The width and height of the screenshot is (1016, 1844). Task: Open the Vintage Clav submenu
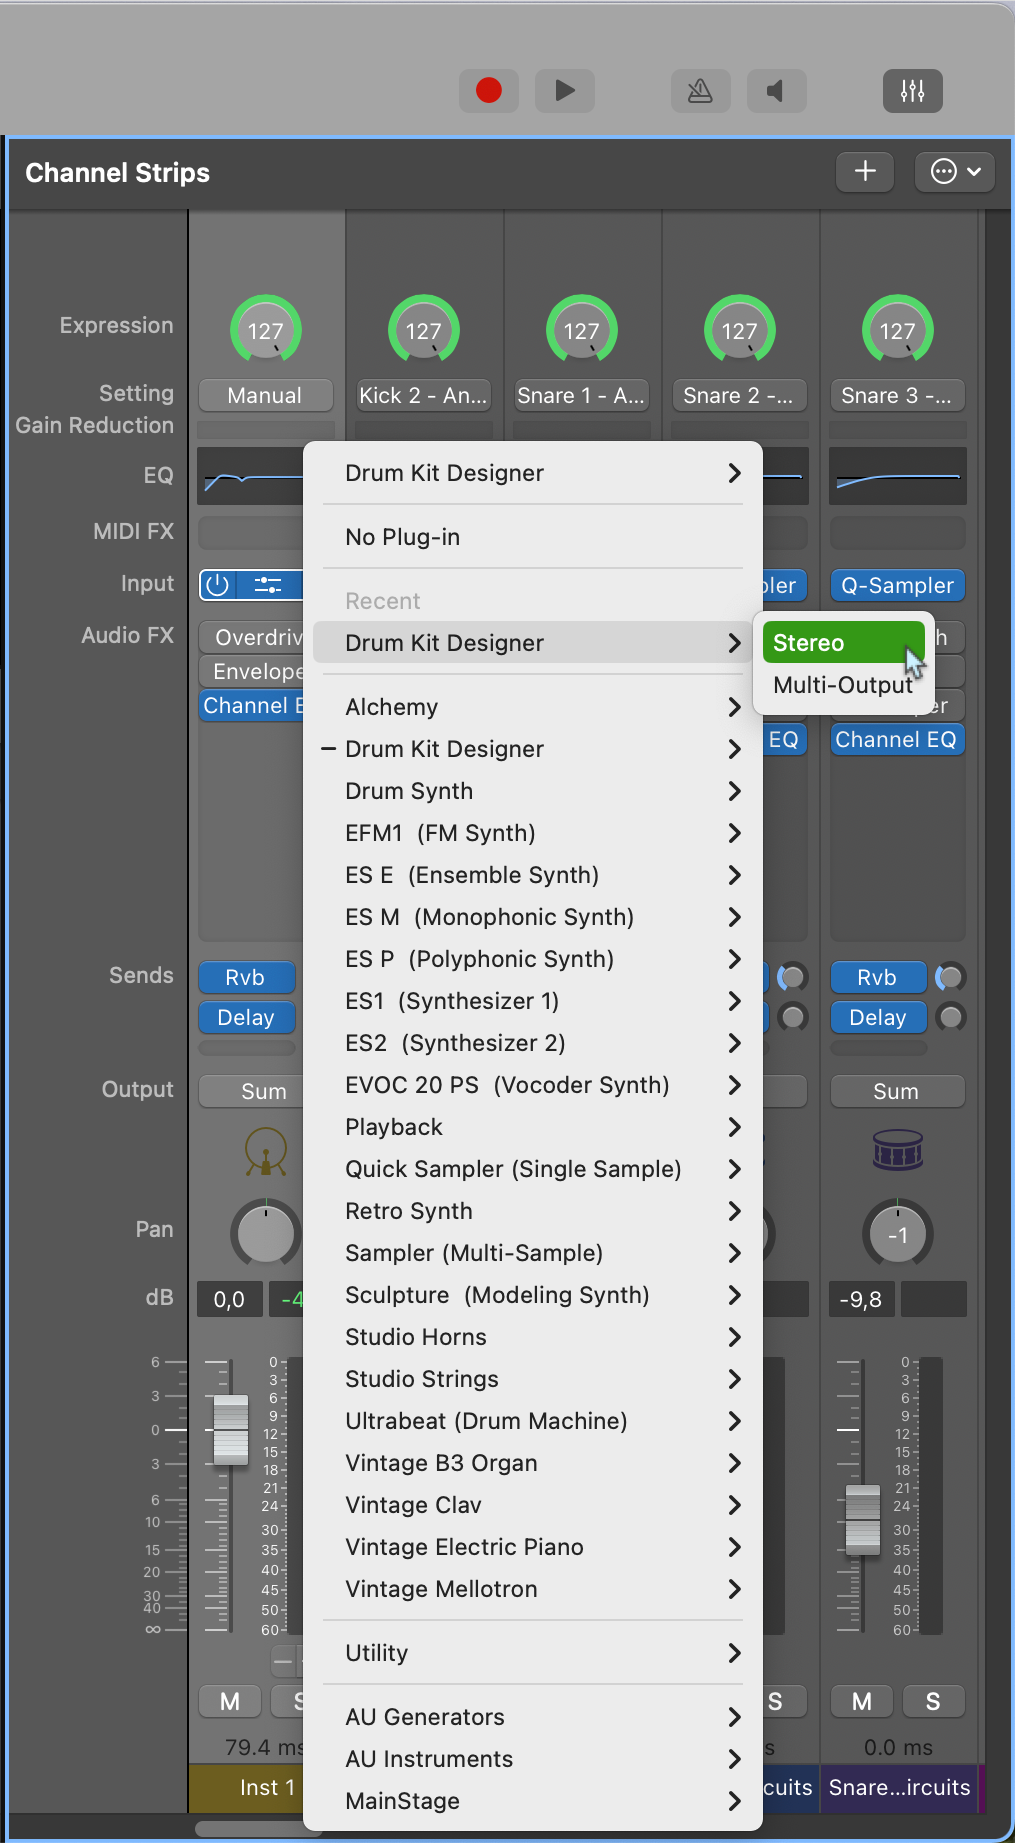tap(533, 1505)
